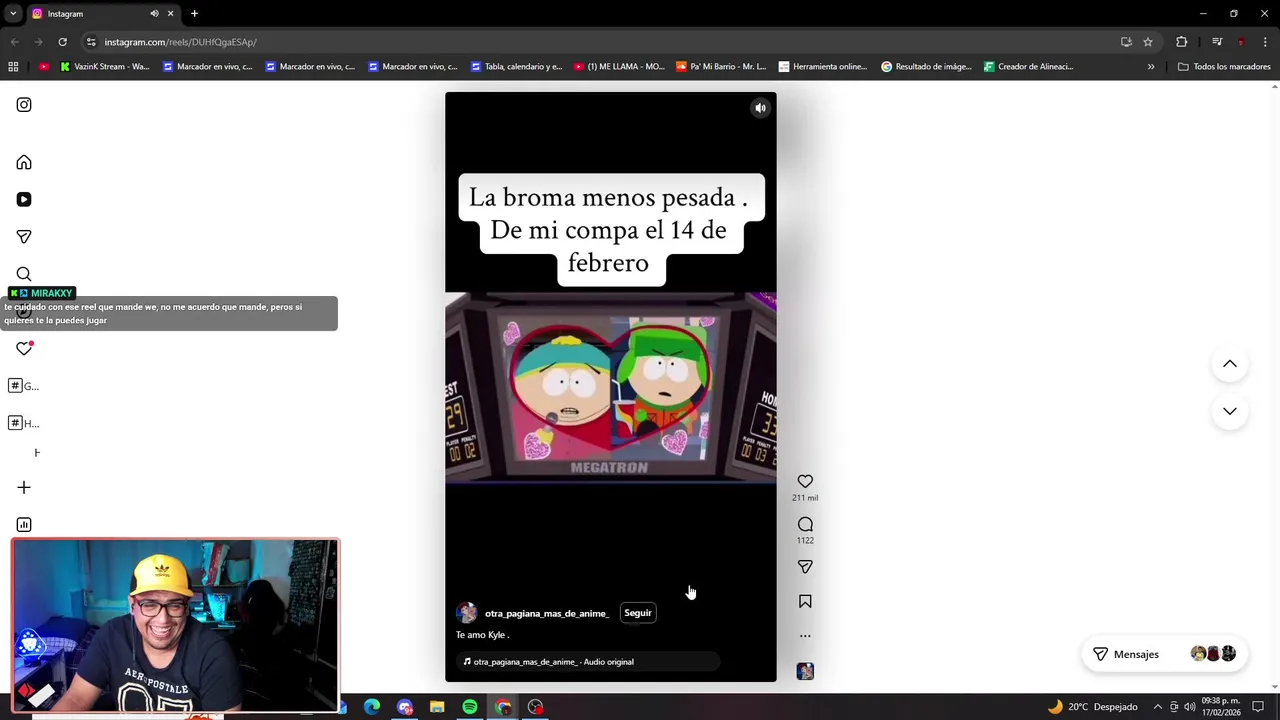This screenshot has height=720, width=1280.
Task: Open Instagram search from sidebar
Action: pos(24,274)
